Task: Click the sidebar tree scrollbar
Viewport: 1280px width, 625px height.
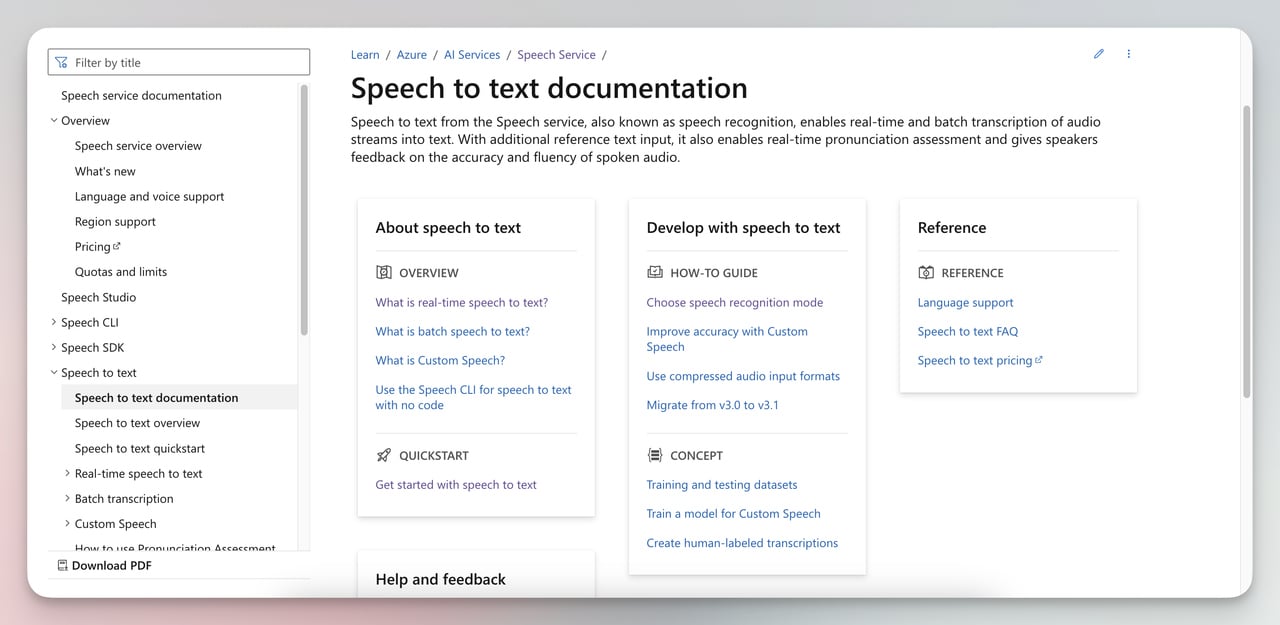Action: point(304,210)
